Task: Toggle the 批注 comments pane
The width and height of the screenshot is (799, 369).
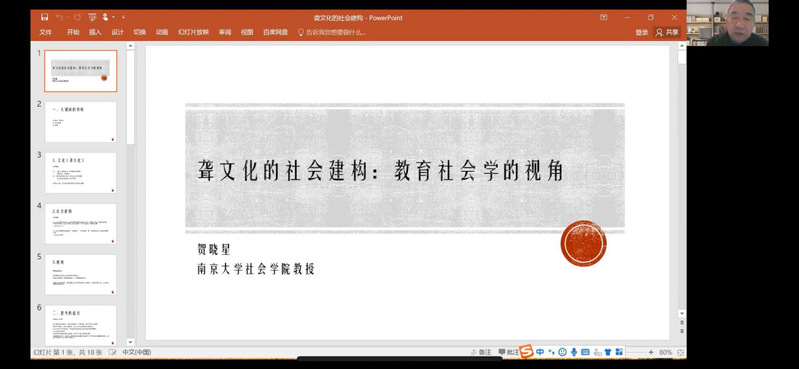Action: (508, 352)
